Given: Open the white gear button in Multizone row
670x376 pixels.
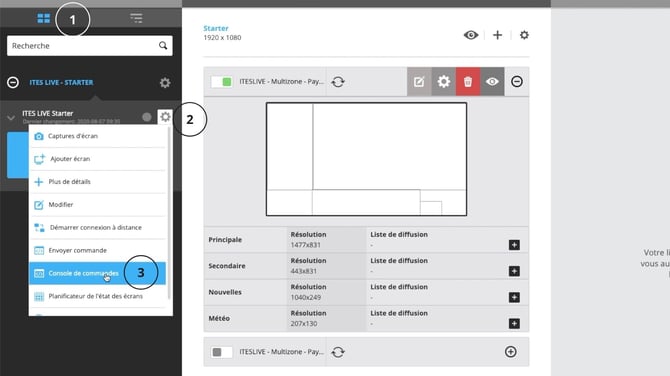Looking at the screenshot, I should pos(444,82).
